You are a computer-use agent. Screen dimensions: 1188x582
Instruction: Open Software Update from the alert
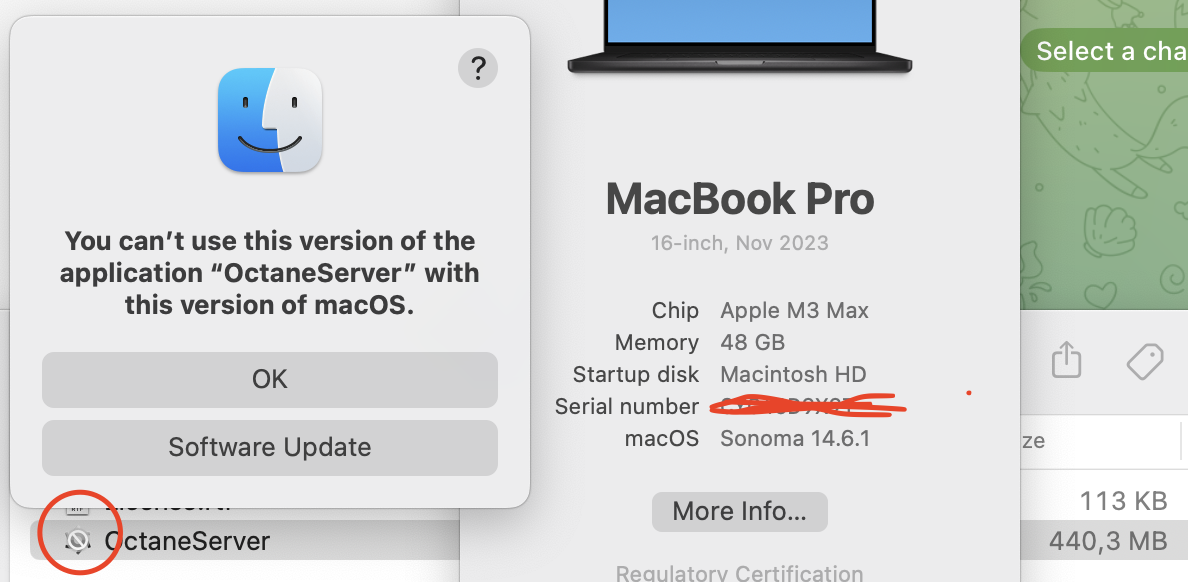(x=270, y=447)
